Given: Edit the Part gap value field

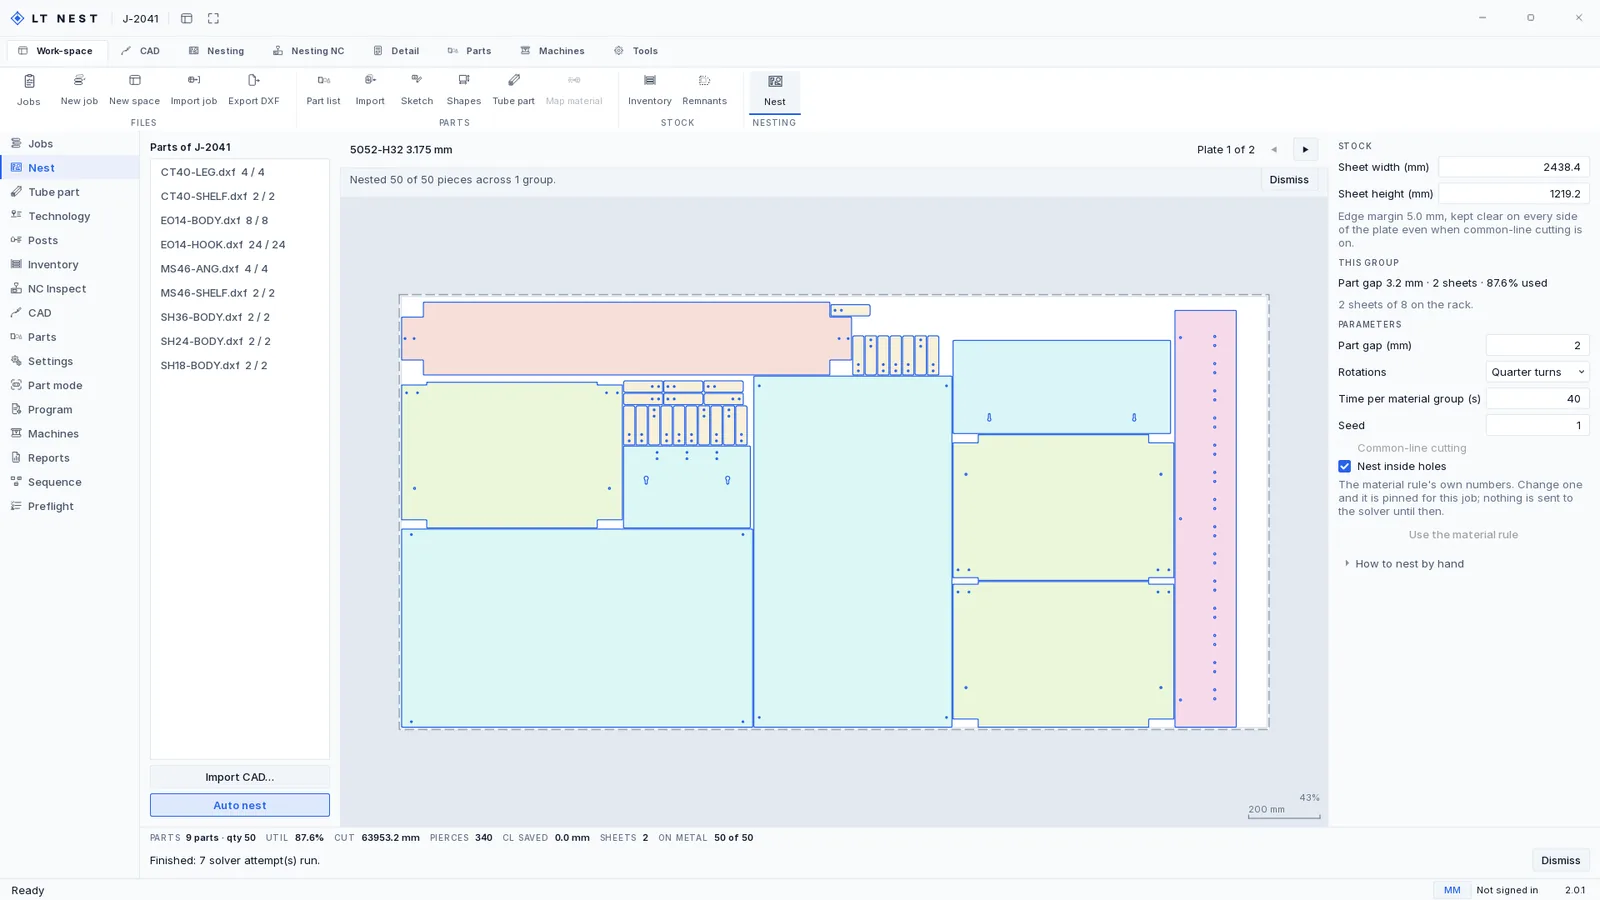Looking at the screenshot, I should click(1537, 345).
